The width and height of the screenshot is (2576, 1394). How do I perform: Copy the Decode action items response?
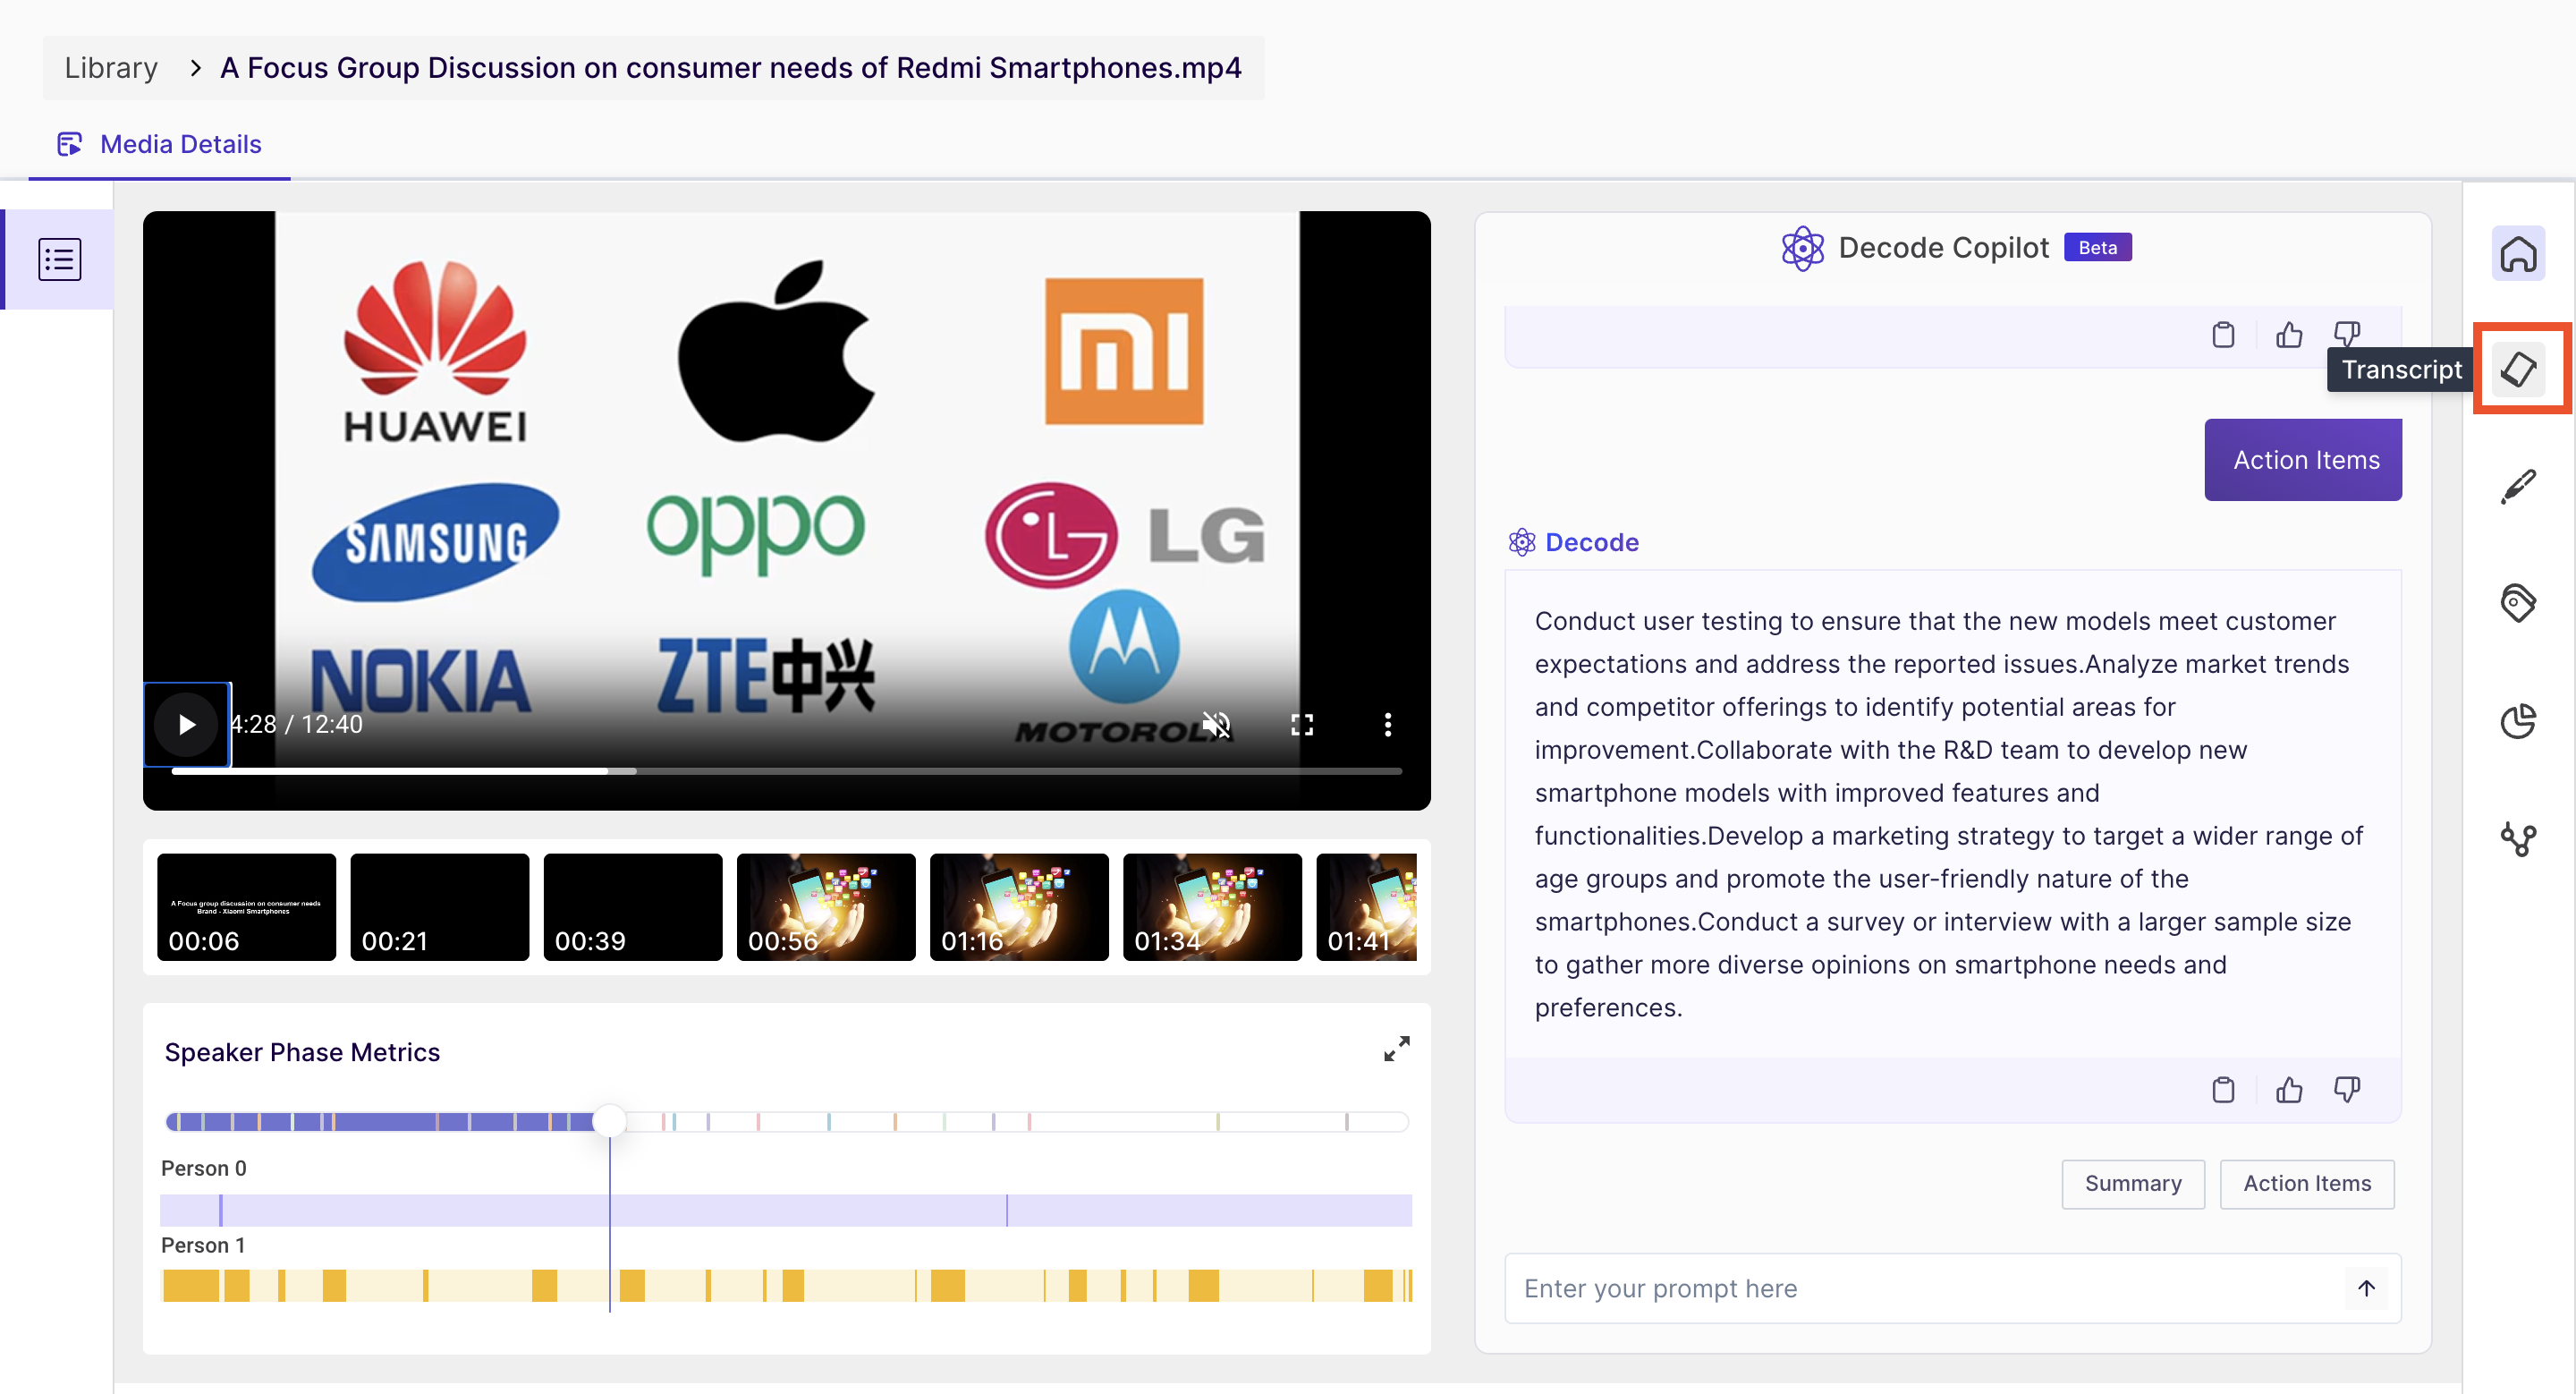2223,1089
